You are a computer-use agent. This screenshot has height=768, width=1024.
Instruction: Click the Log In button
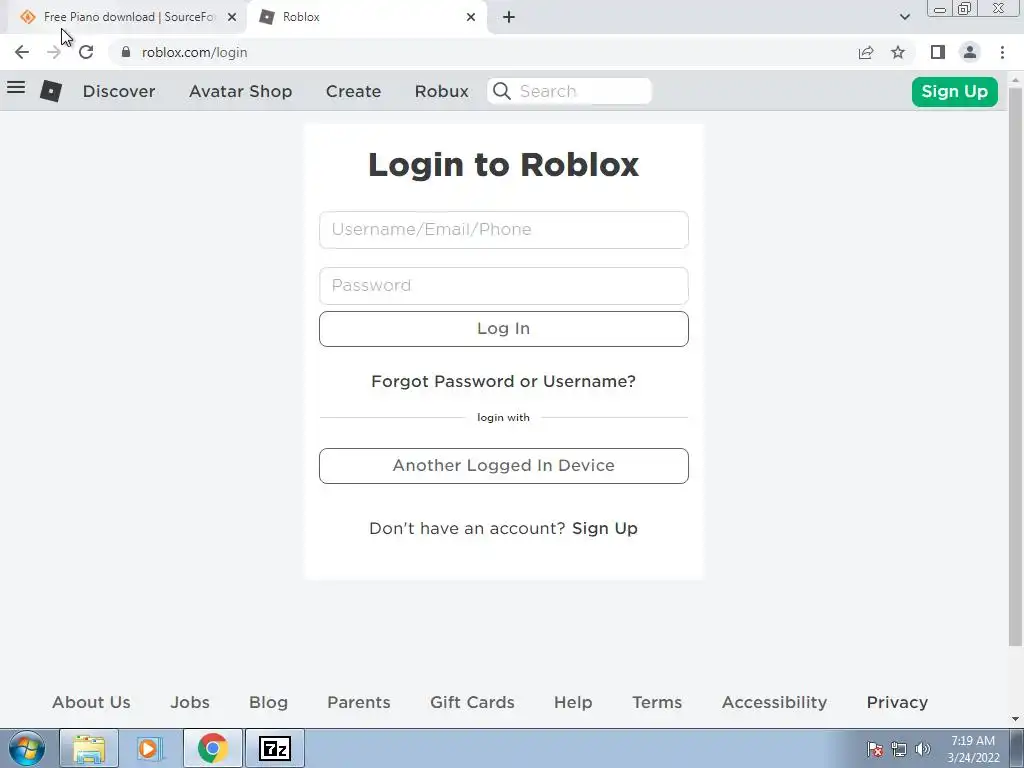[504, 328]
